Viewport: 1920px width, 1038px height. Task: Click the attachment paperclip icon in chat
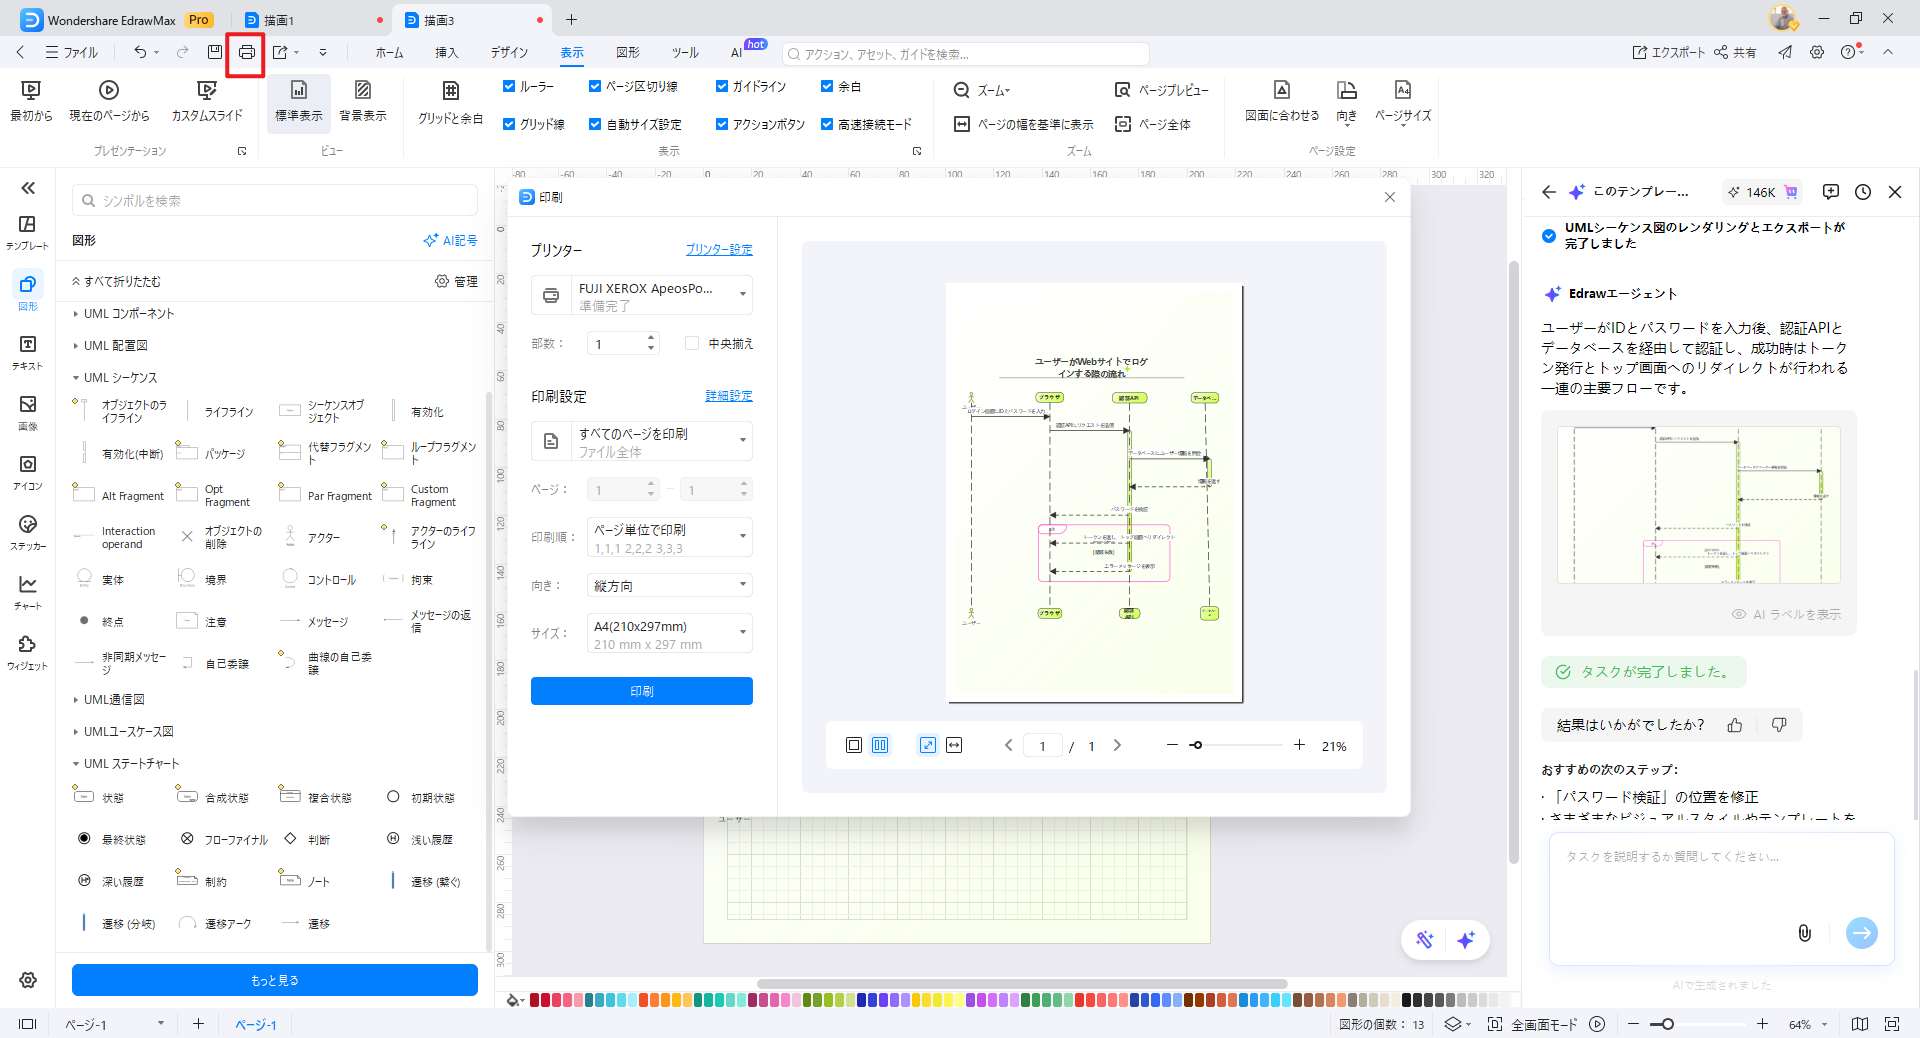[x=1804, y=933]
